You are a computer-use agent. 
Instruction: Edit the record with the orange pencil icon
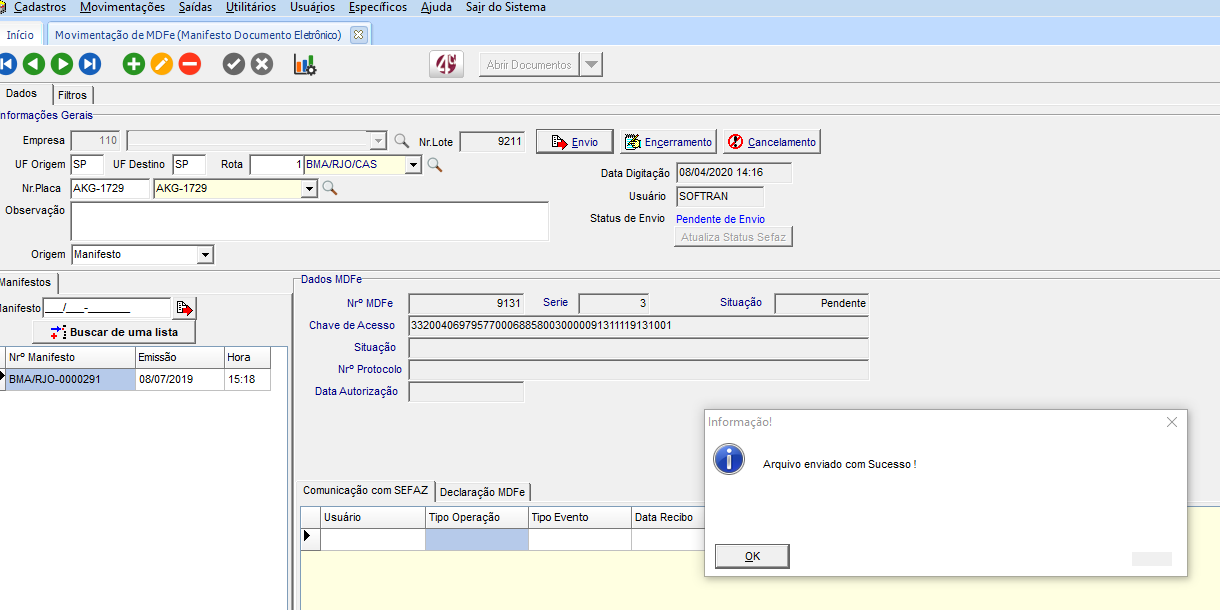tap(162, 64)
